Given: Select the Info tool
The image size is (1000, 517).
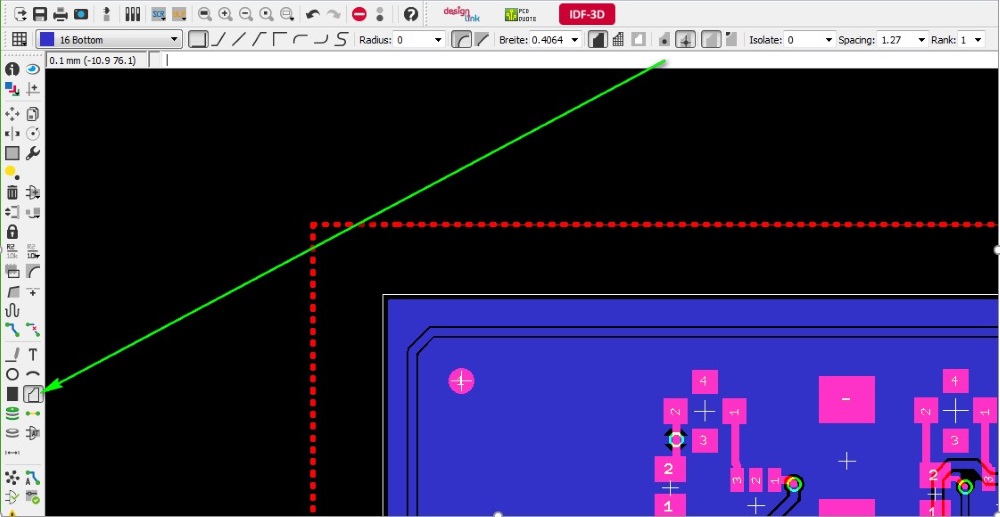Looking at the screenshot, I should point(12,69).
